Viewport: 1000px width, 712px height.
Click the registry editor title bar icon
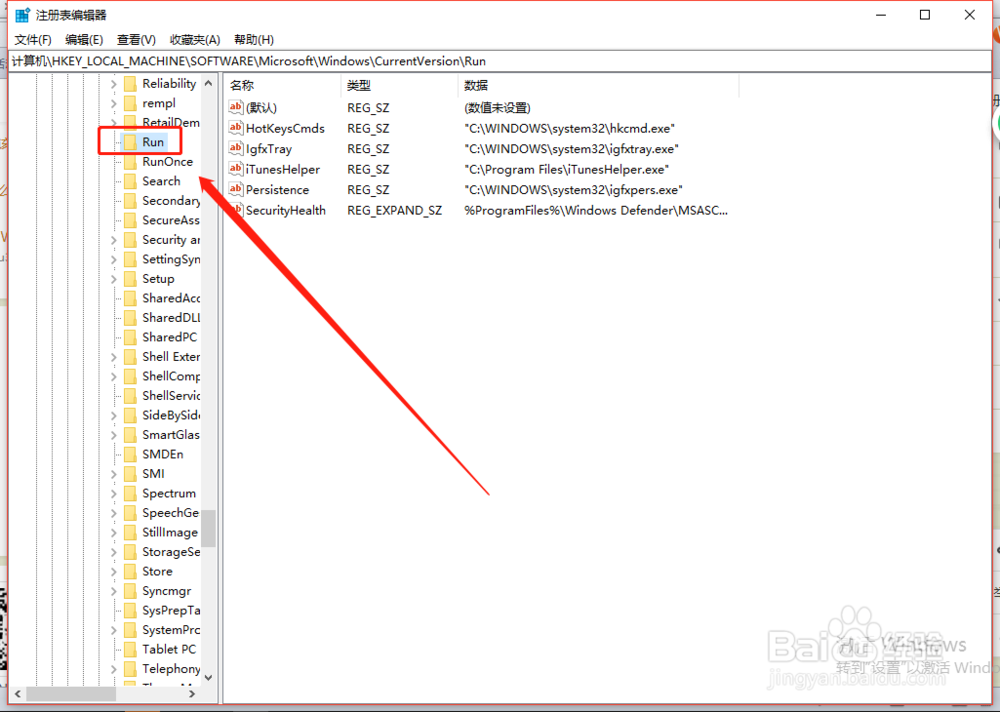pos(22,15)
